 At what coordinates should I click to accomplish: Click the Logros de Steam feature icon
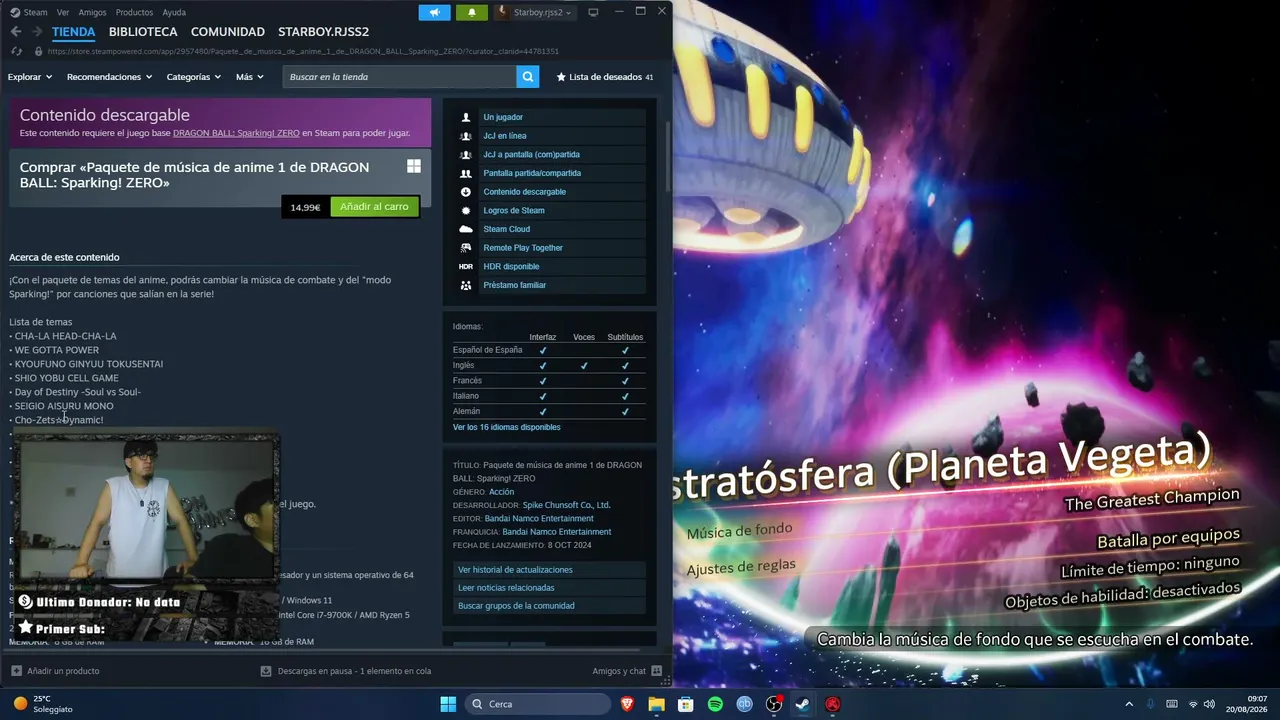[x=466, y=210]
